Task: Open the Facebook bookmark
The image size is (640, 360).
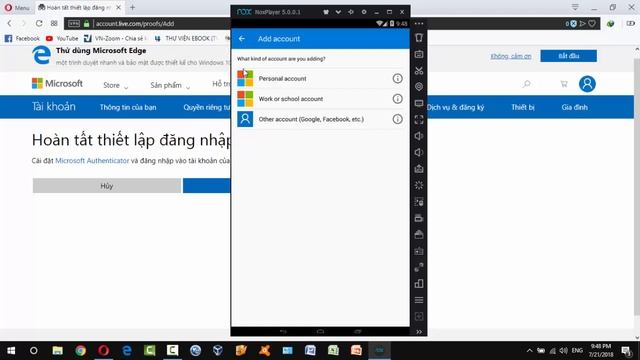Action: pos(22,38)
